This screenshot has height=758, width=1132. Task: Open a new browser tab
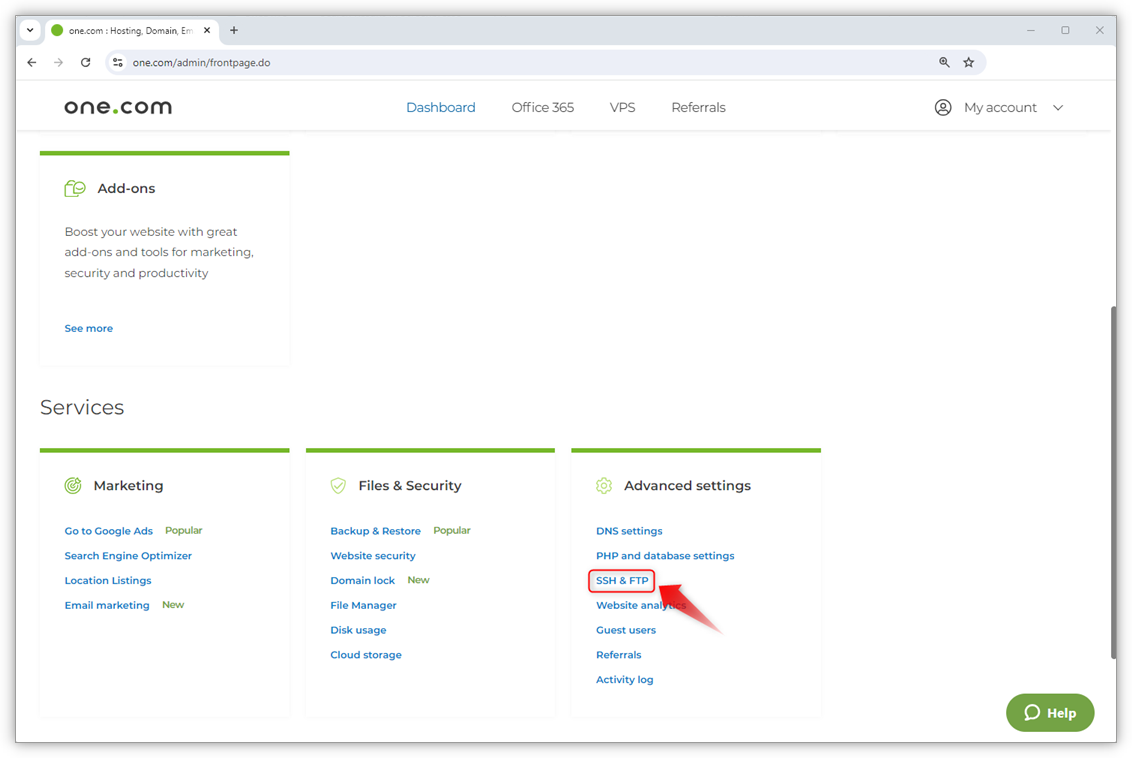click(233, 30)
